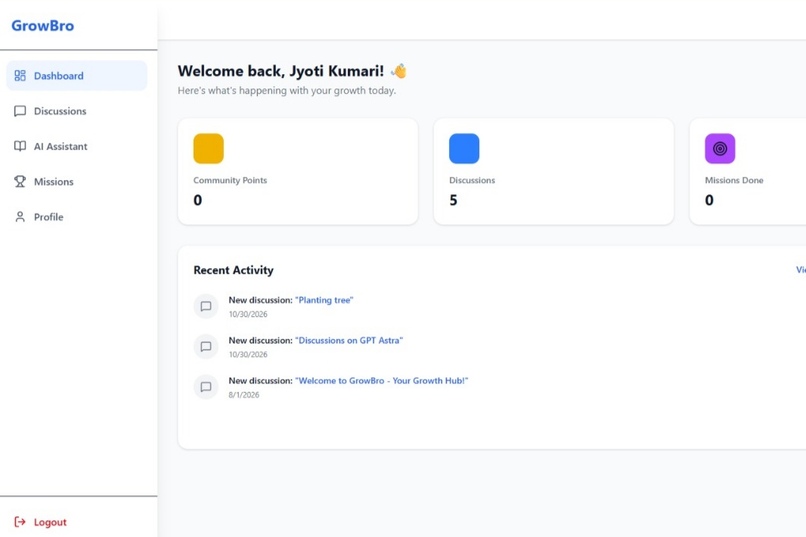Go to AI Assistant page
This screenshot has width=806, height=537.
77,146
